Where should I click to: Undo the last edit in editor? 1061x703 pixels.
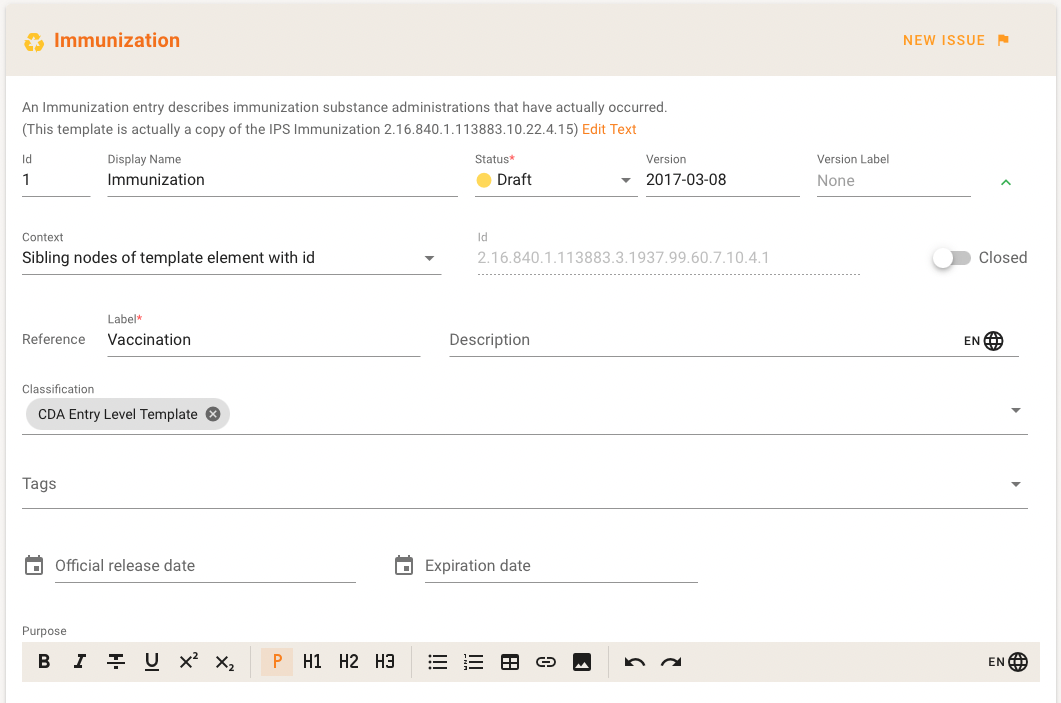635,662
